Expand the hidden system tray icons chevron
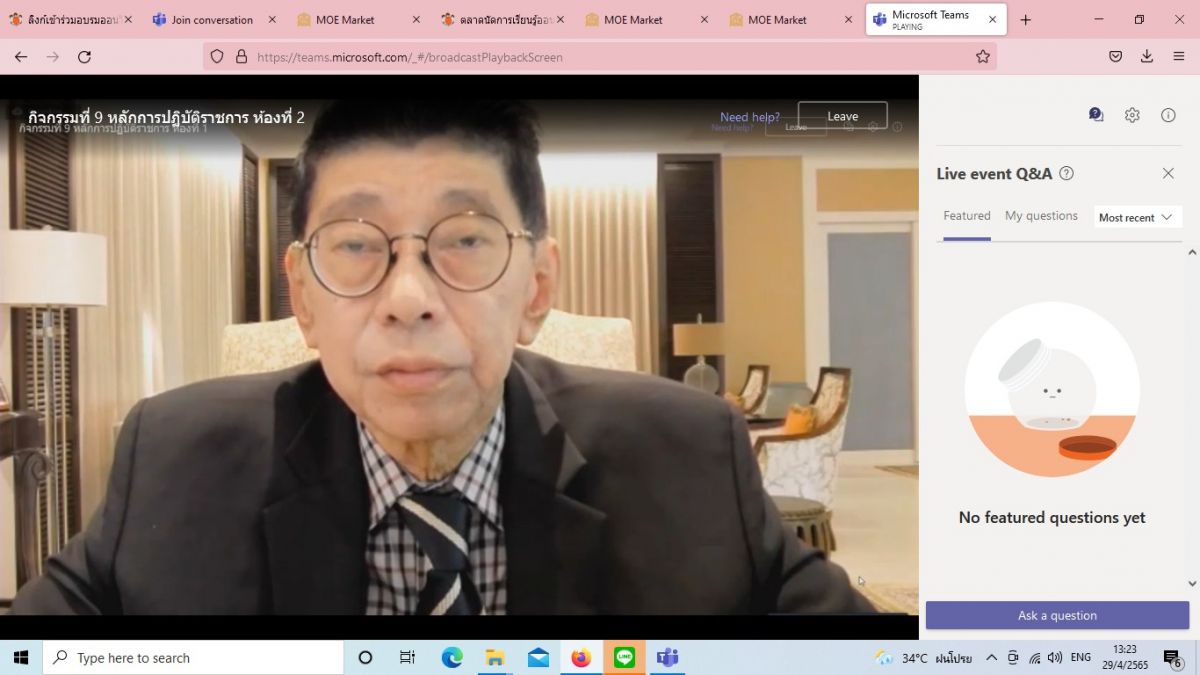The width and height of the screenshot is (1200, 675). (991, 658)
